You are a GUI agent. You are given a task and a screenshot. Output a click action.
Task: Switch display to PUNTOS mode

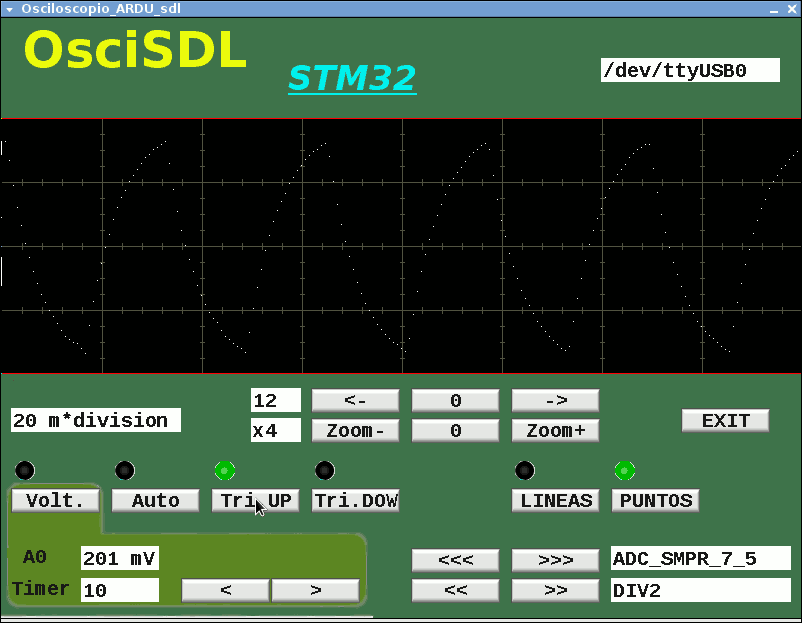[x=656, y=500]
